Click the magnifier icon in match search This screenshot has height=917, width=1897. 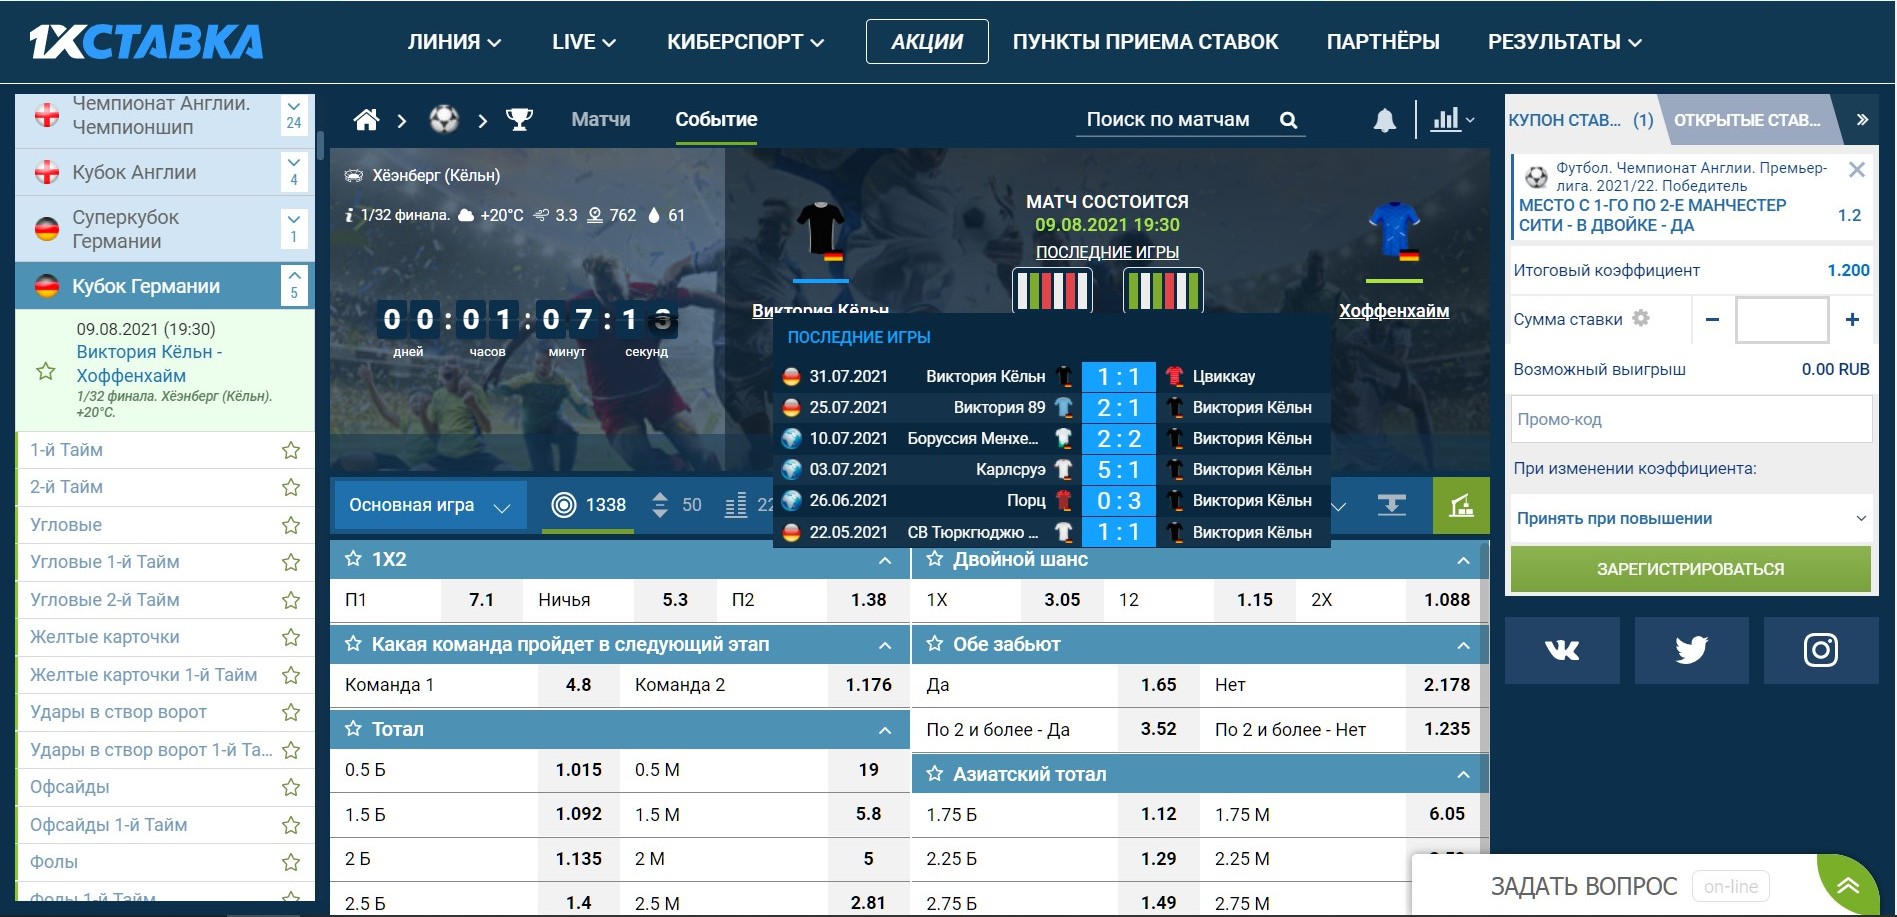[x=1289, y=120]
